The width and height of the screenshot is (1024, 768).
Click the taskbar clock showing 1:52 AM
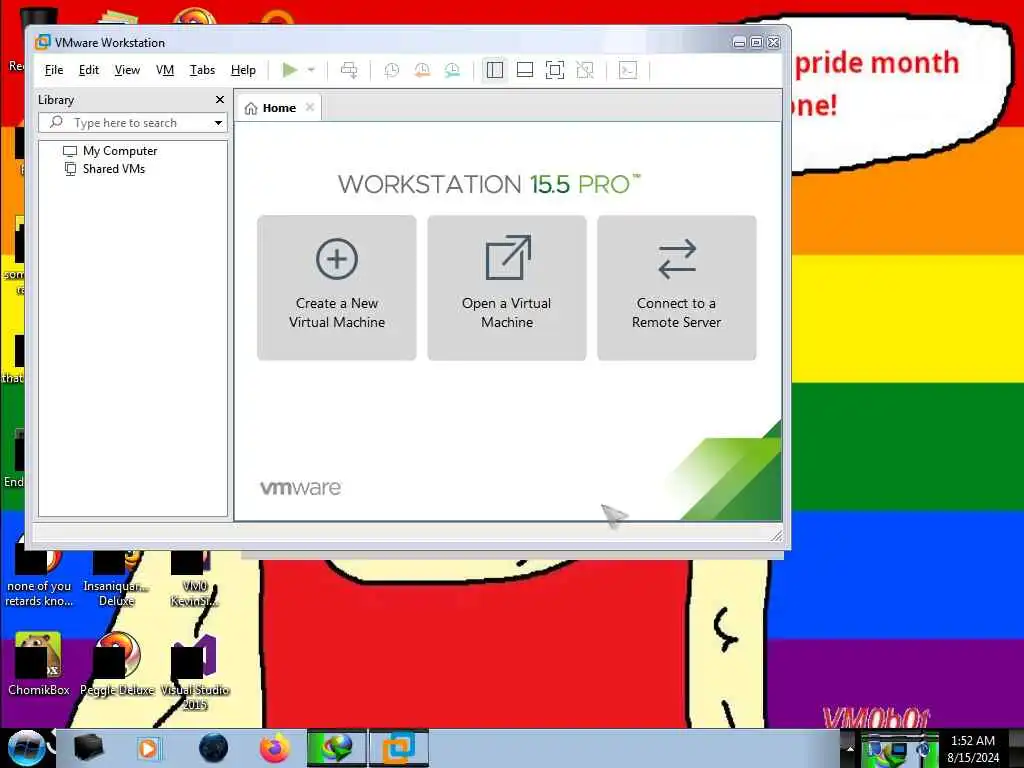tap(973, 748)
